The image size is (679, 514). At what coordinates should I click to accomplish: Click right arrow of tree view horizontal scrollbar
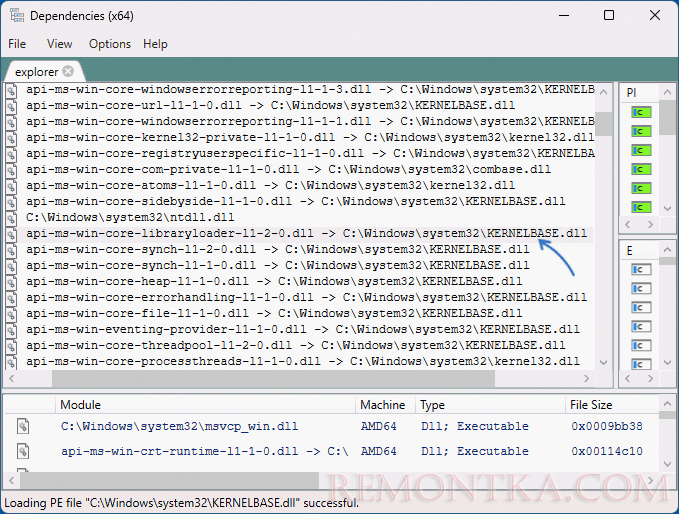point(587,378)
